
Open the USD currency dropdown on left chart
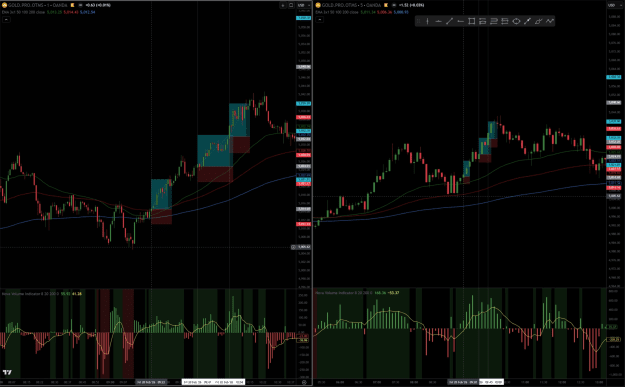point(304,5)
